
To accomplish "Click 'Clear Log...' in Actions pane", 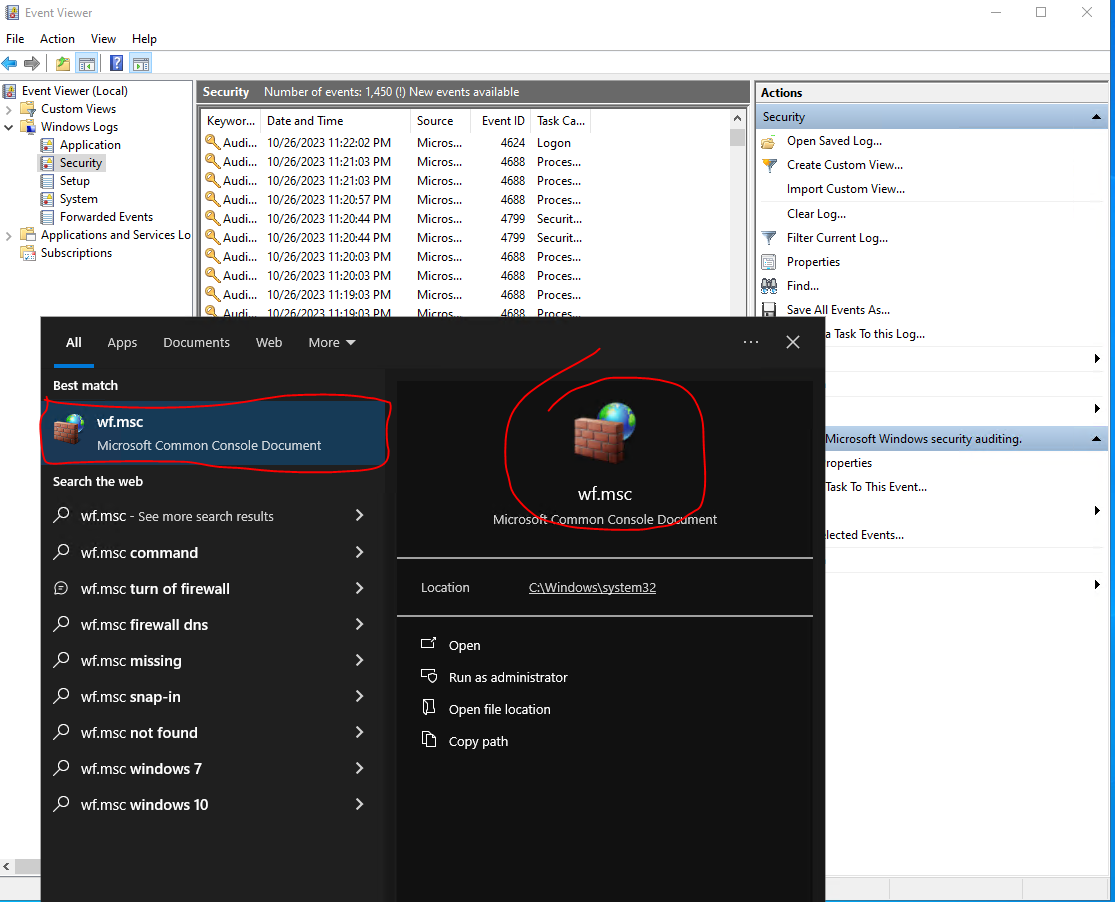I will pos(816,214).
